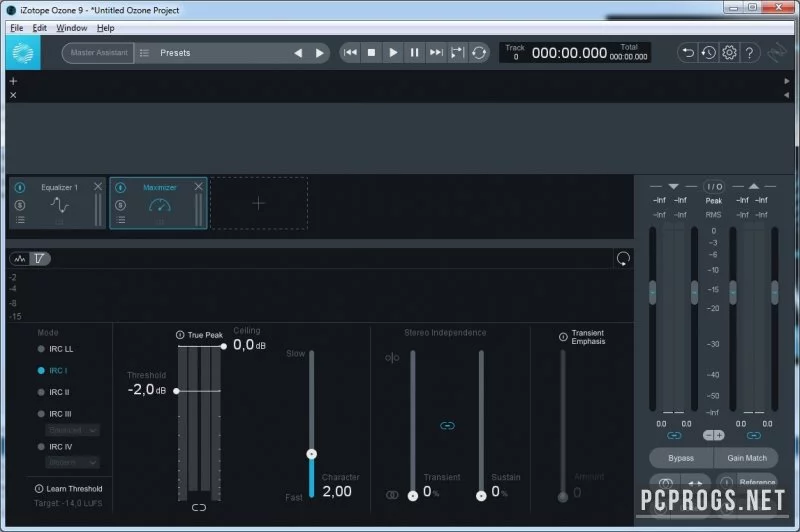
Task: Click the iZotope Ozone logo button
Action: pyautogui.click(x=23, y=53)
